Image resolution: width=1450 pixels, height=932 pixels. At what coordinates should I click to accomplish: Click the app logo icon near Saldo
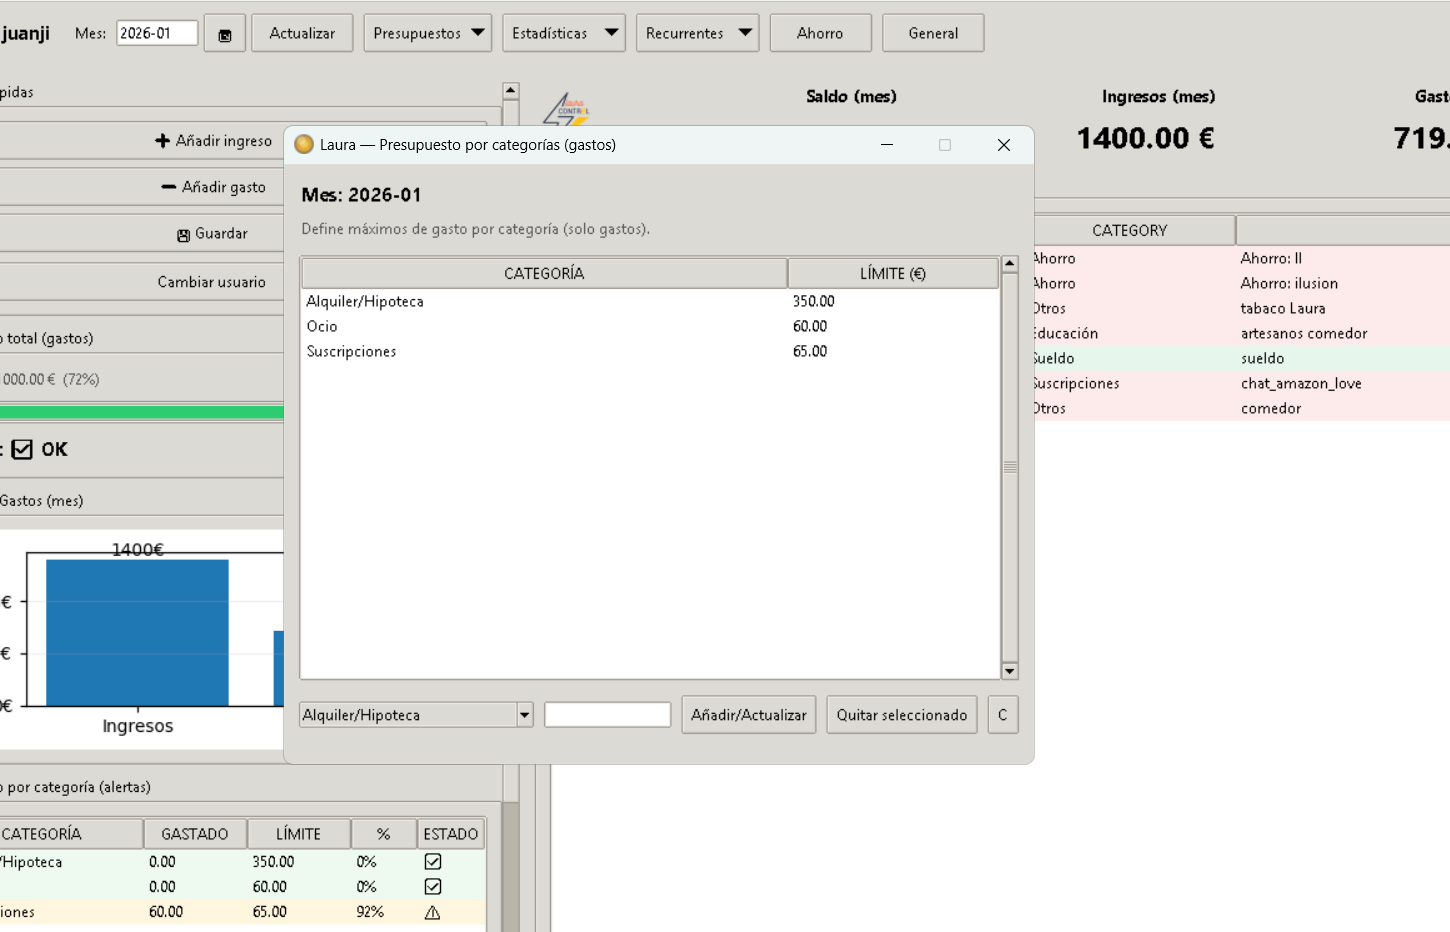click(566, 108)
